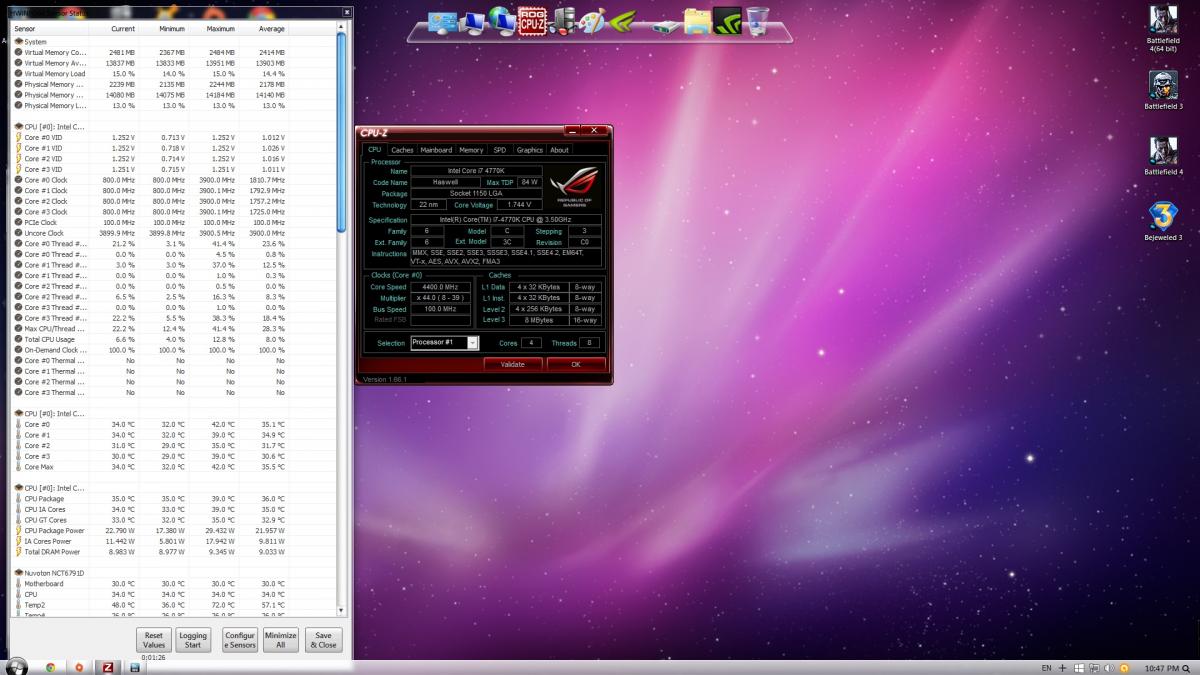Image resolution: width=1200 pixels, height=675 pixels.
Task: Select the Total DRAM Power row
Action: (x=175, y=552)
